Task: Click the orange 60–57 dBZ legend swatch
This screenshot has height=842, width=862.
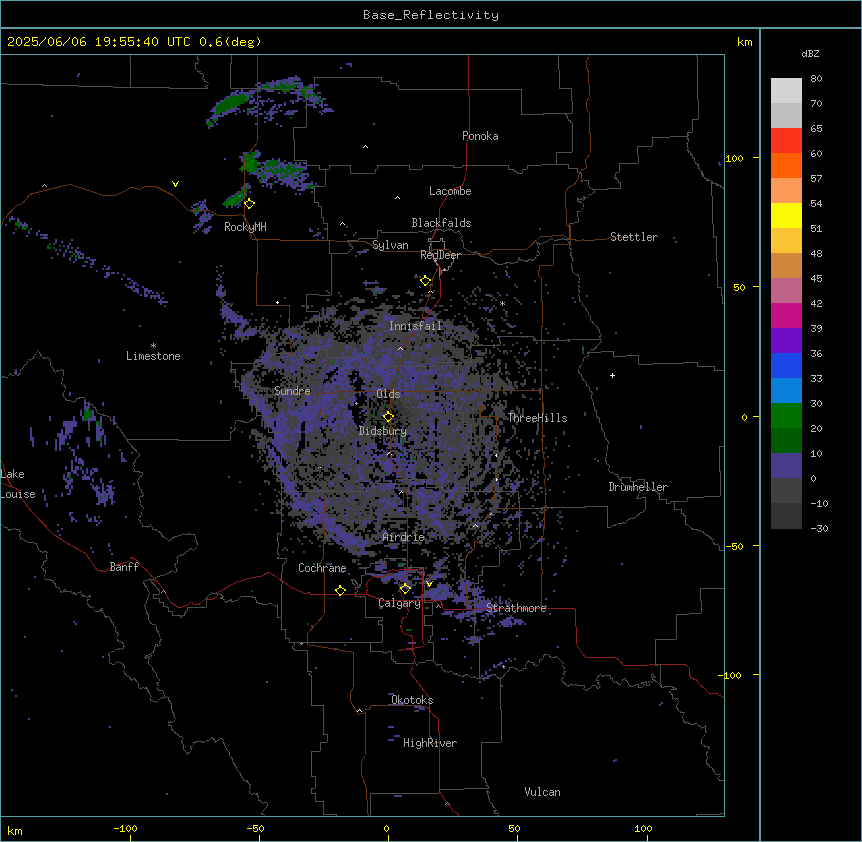Action: 786,165
